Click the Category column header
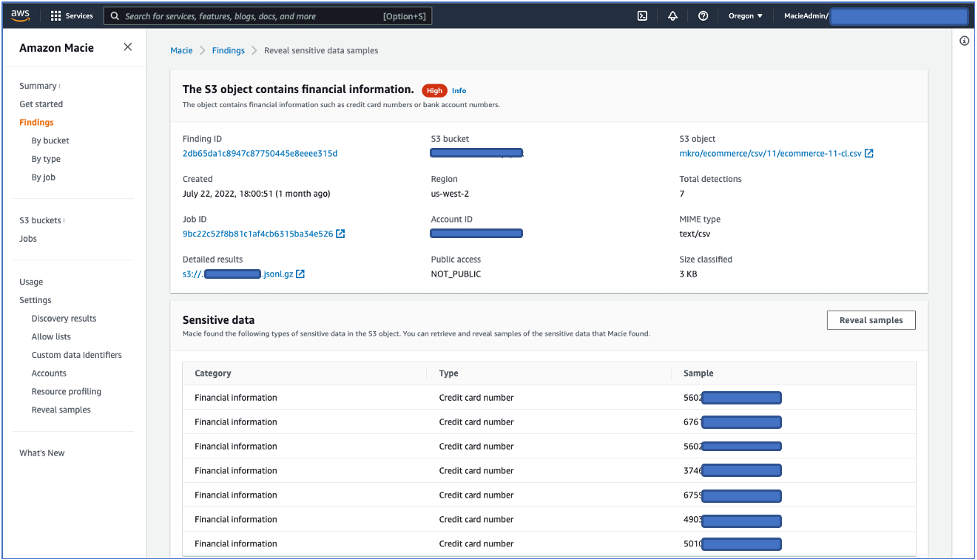Screen dimensions: 977x560 pos(212,373)
